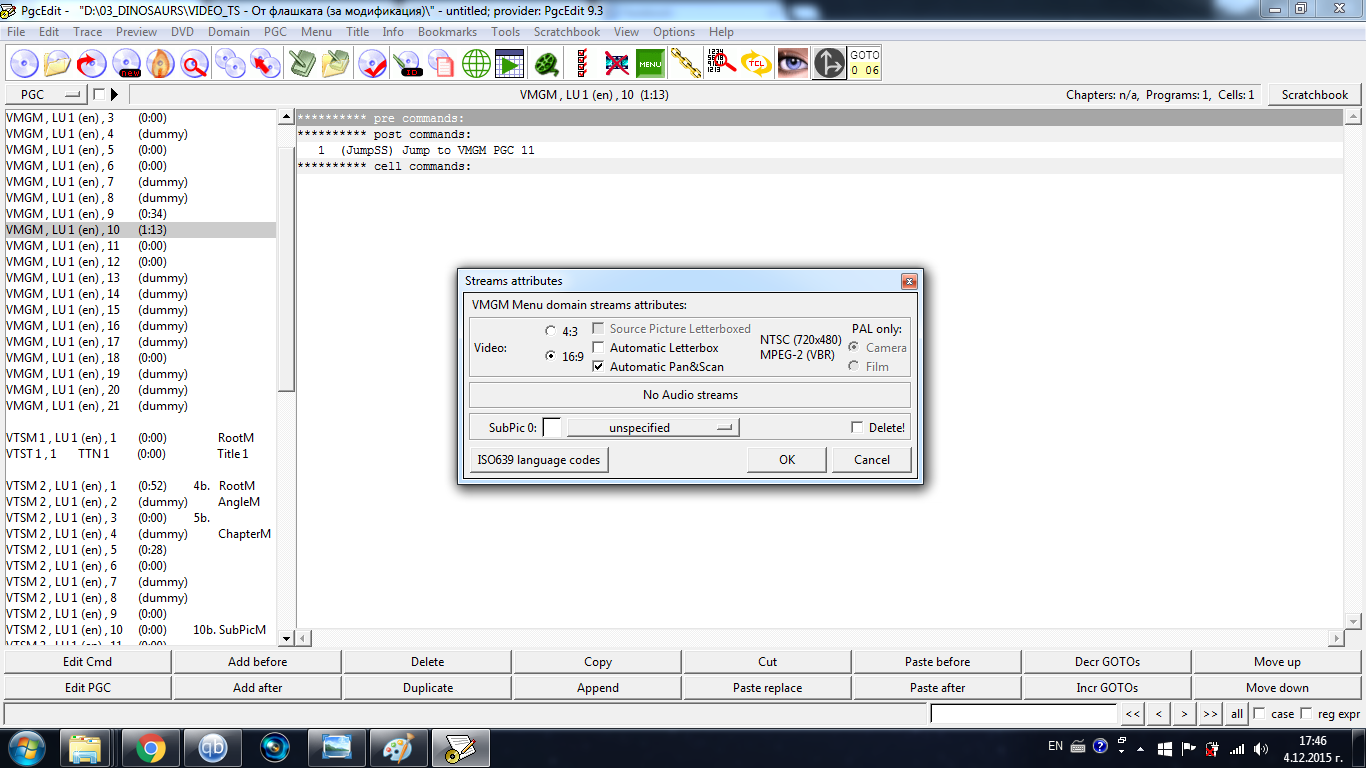Screen dimensions: 1366x768
Task: Click the green books stack toolbar icon
Action: pyautogui.click(x=303, y=64)
